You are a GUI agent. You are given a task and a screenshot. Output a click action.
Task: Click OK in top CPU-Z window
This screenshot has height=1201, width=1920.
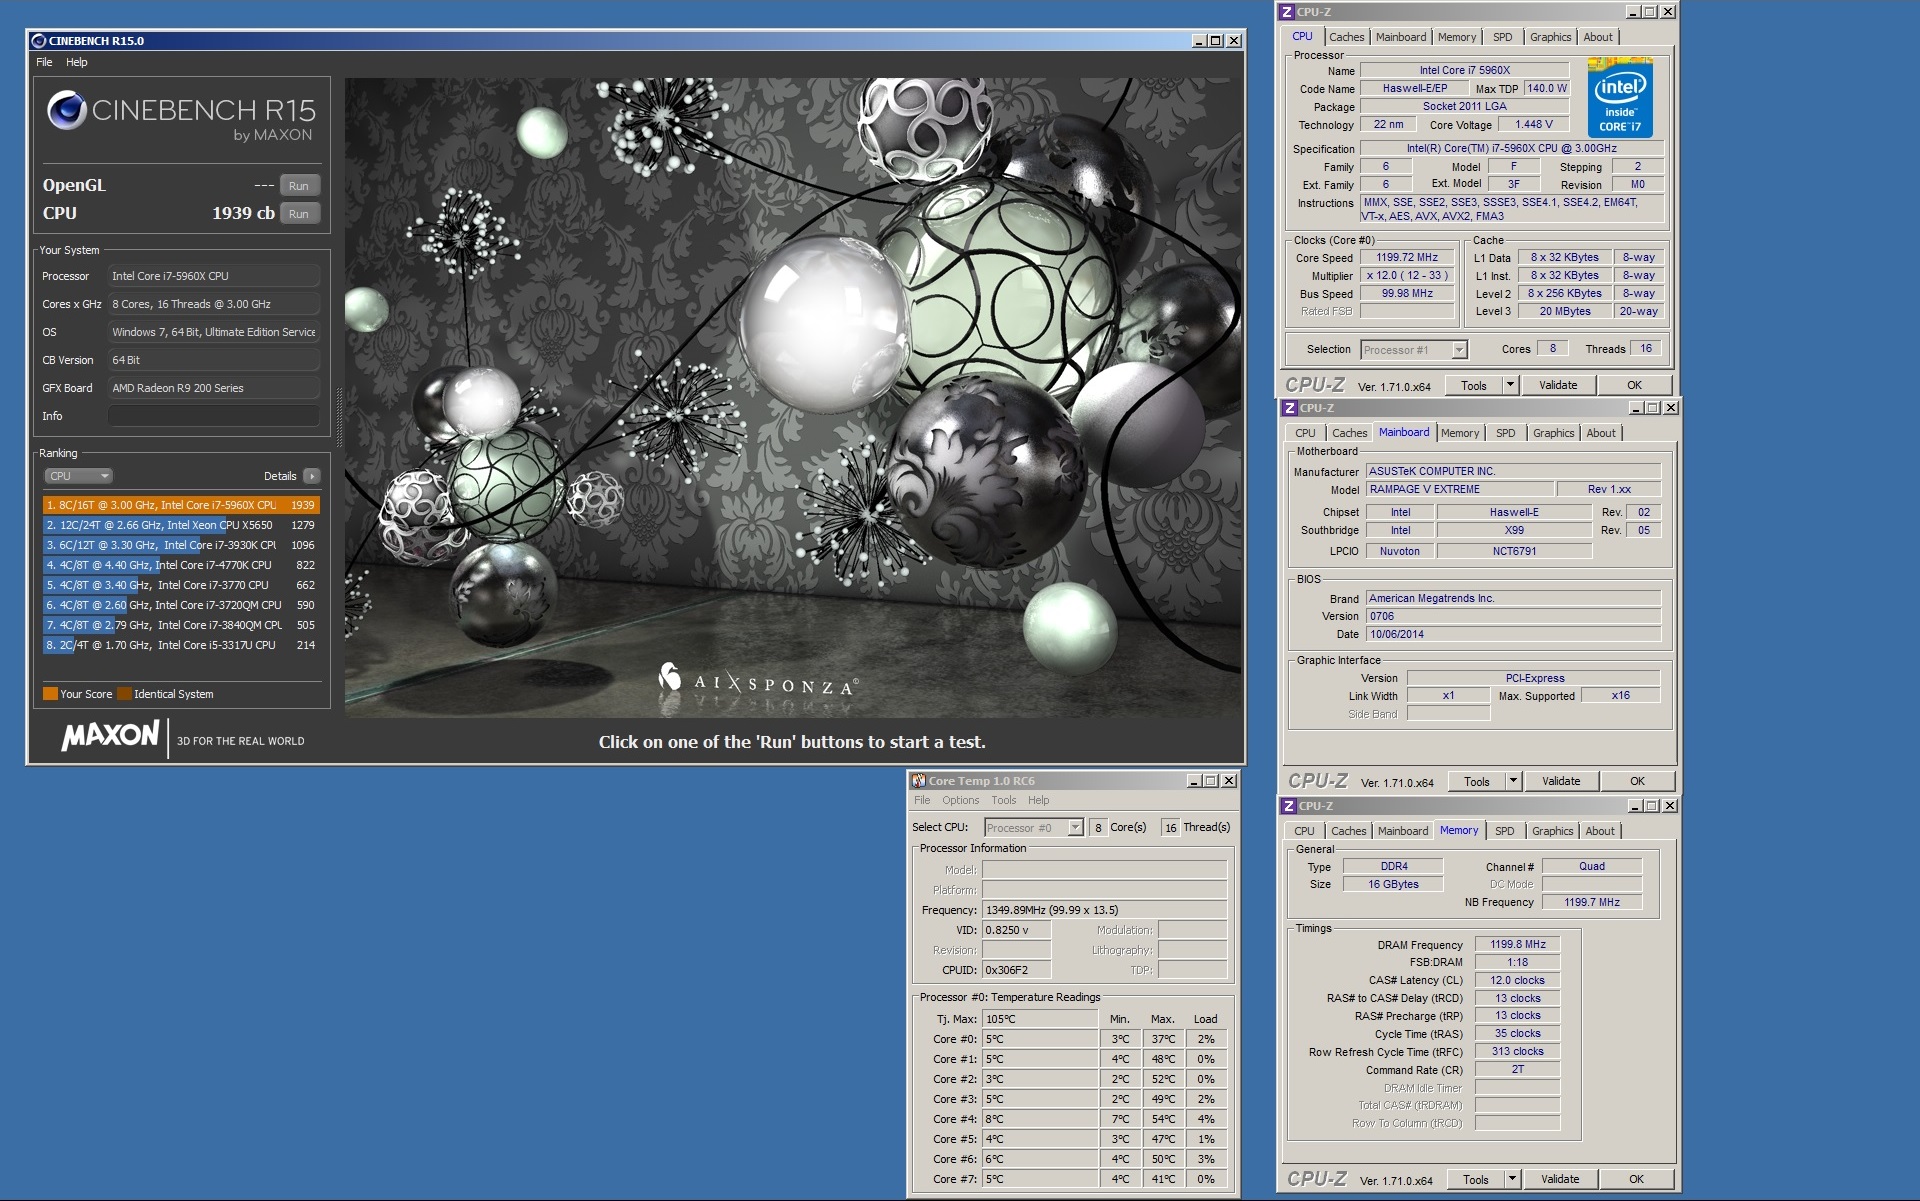point(1634,385)
